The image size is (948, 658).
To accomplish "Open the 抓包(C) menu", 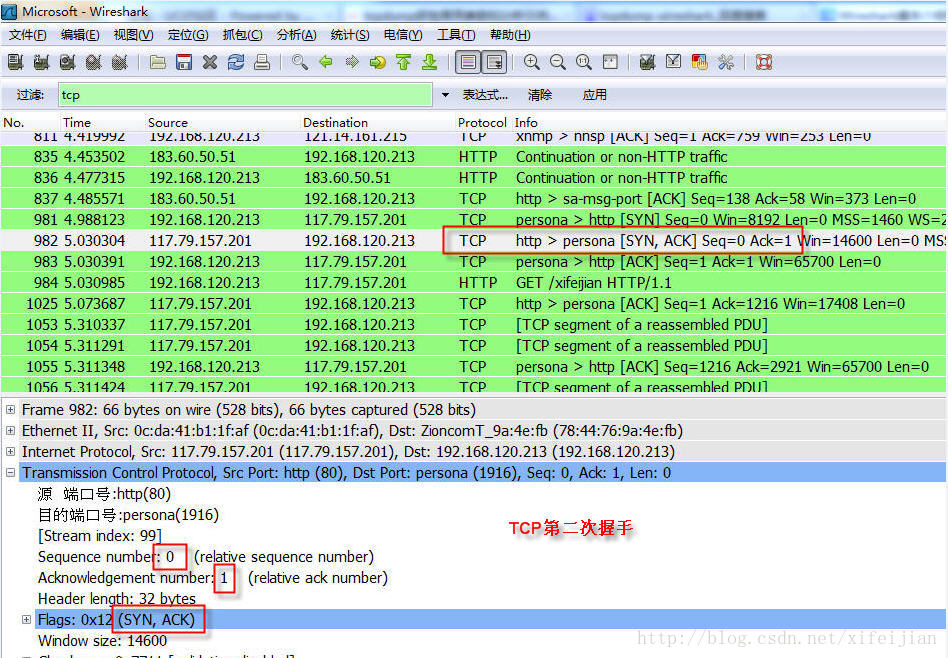I will (x=242, y=35).
